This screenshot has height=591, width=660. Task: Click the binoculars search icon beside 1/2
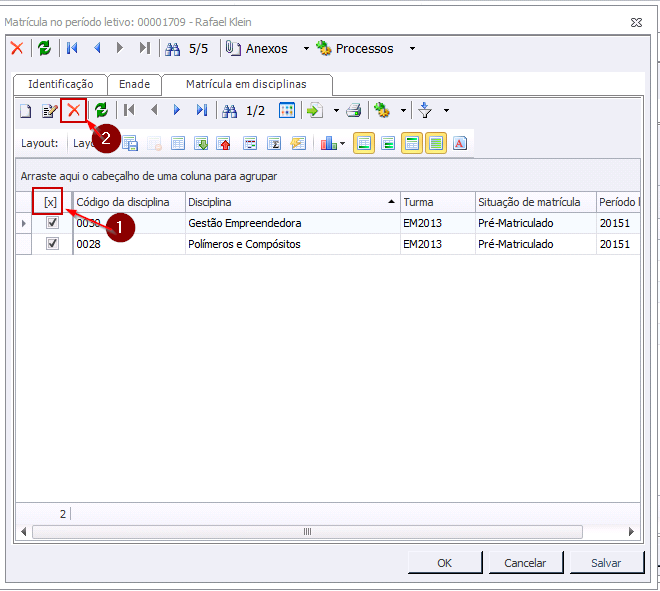coord(229,111)
